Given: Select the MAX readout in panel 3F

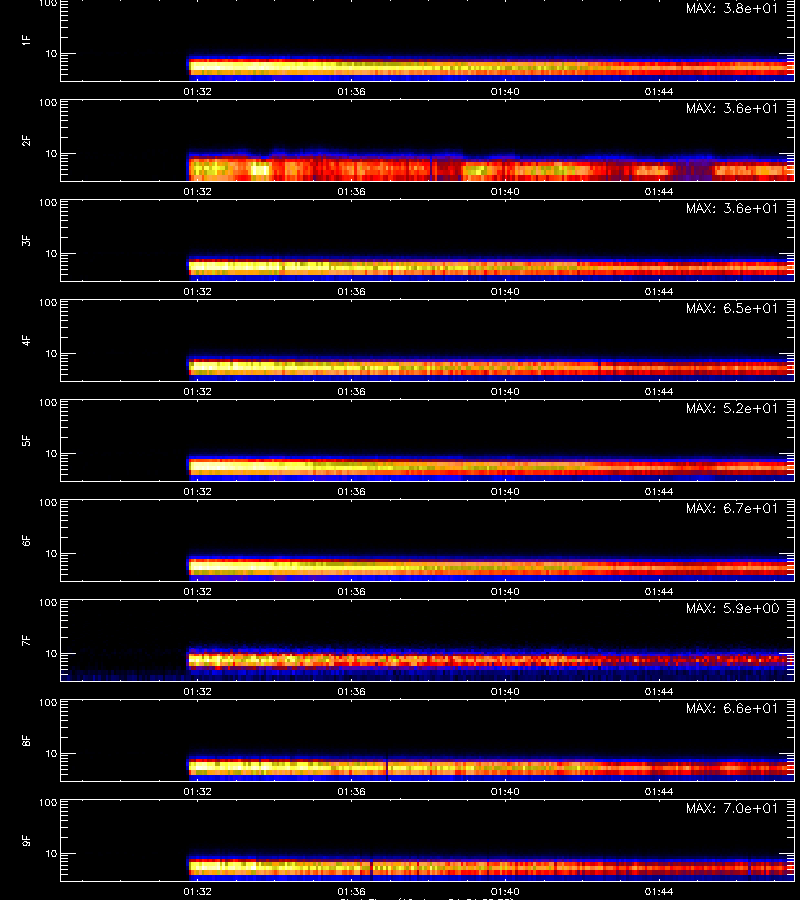Looking at the screenshot, I should coord(732,208).
